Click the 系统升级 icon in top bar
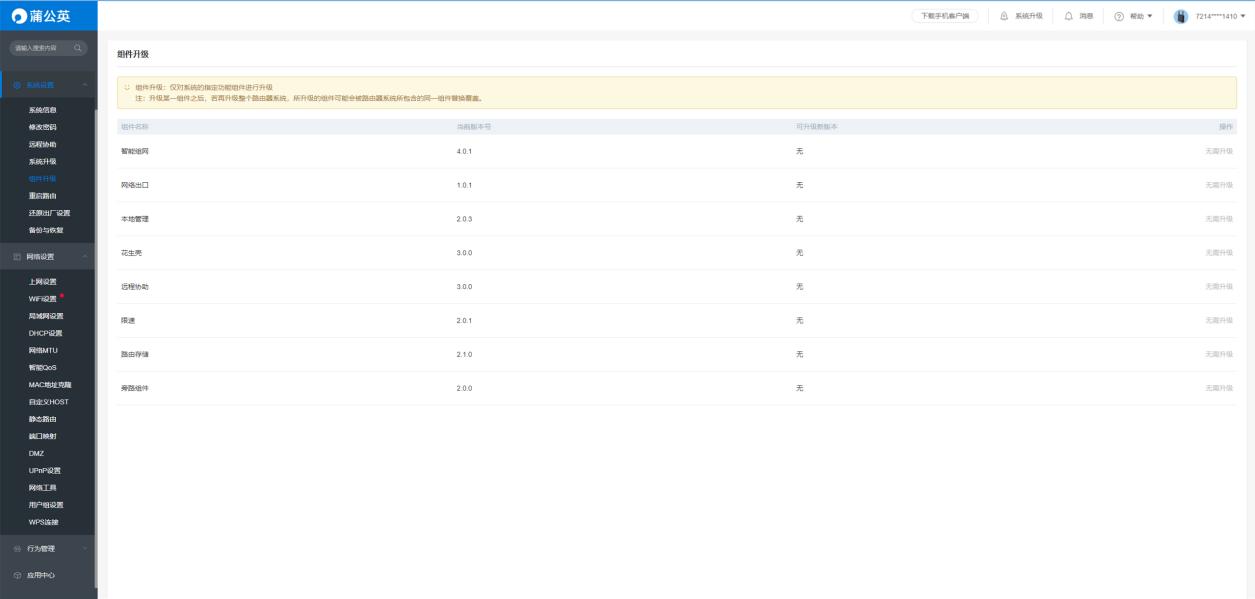Viewport: 1255px width, 599px height. 1004,16
